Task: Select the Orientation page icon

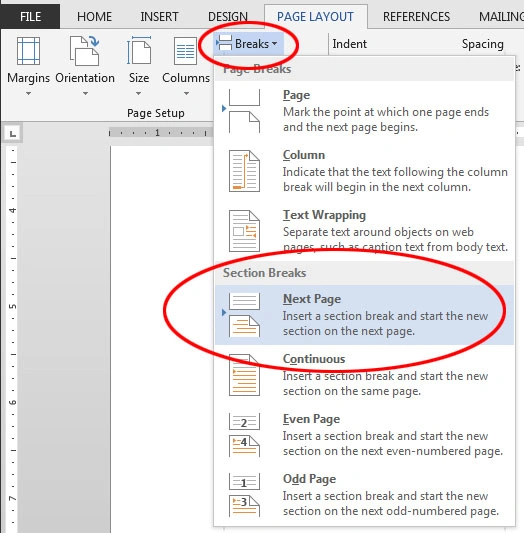Action: point(85,51)
